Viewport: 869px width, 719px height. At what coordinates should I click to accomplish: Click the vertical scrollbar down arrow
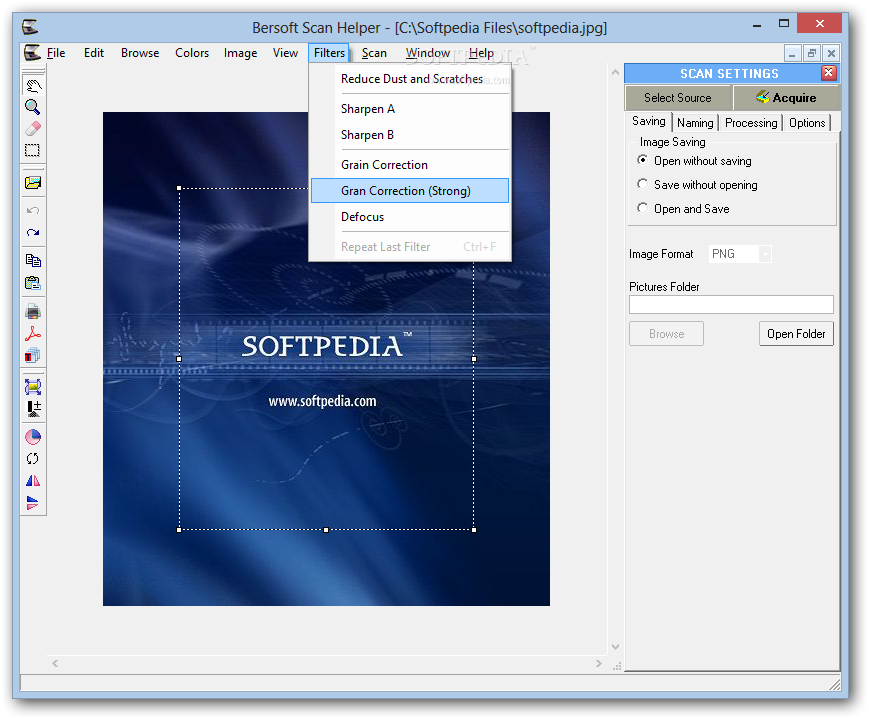coord(615,647)
